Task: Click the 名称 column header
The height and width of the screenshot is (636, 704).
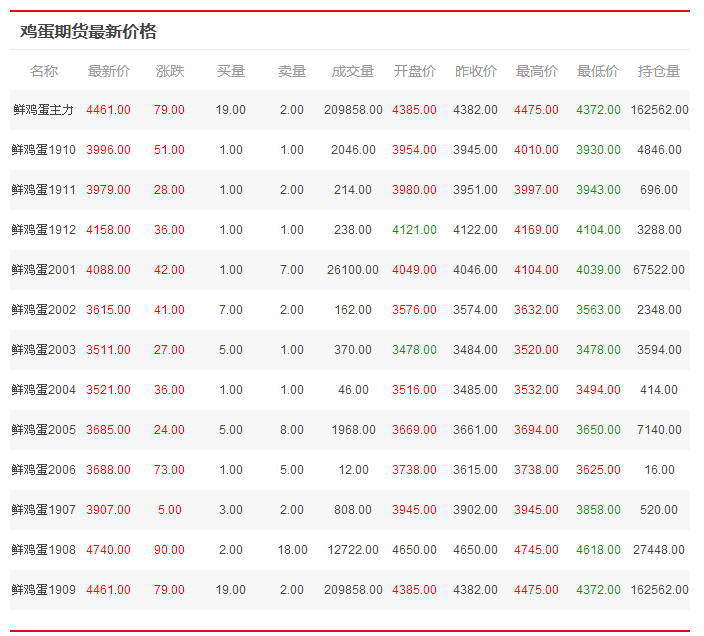Action: (x=44, y=71)
